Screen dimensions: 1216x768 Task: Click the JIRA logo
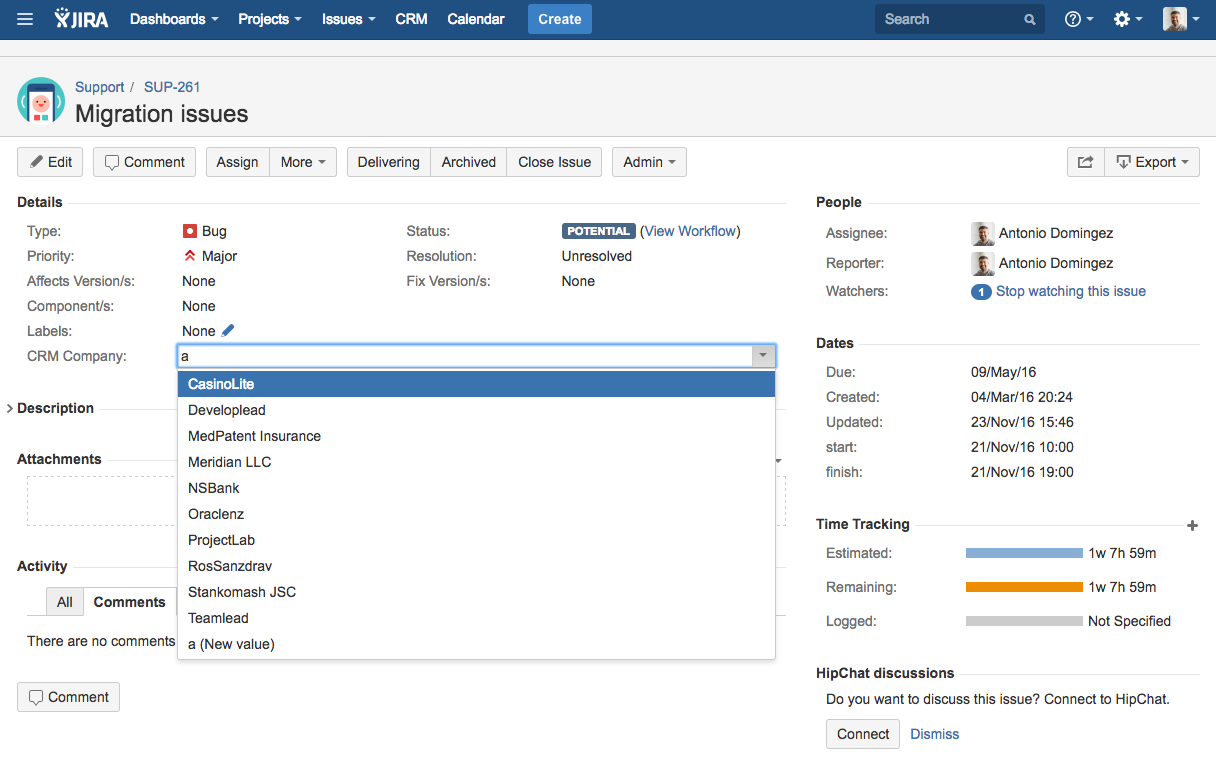81,19
